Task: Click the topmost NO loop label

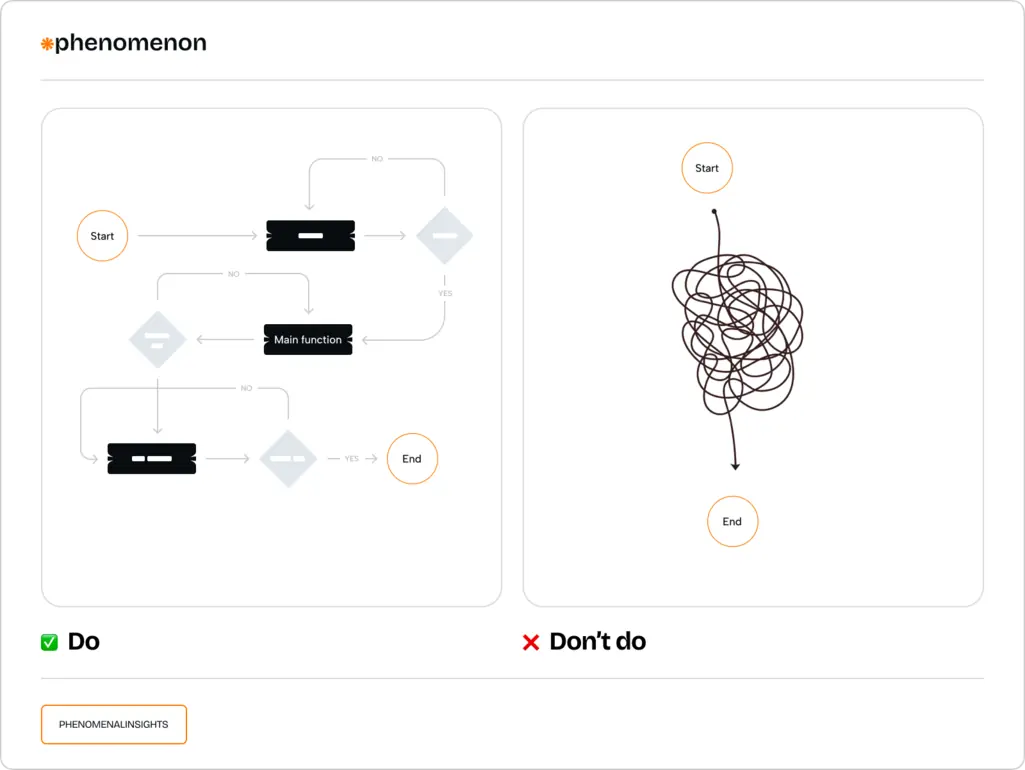Action: click(377, 159)
